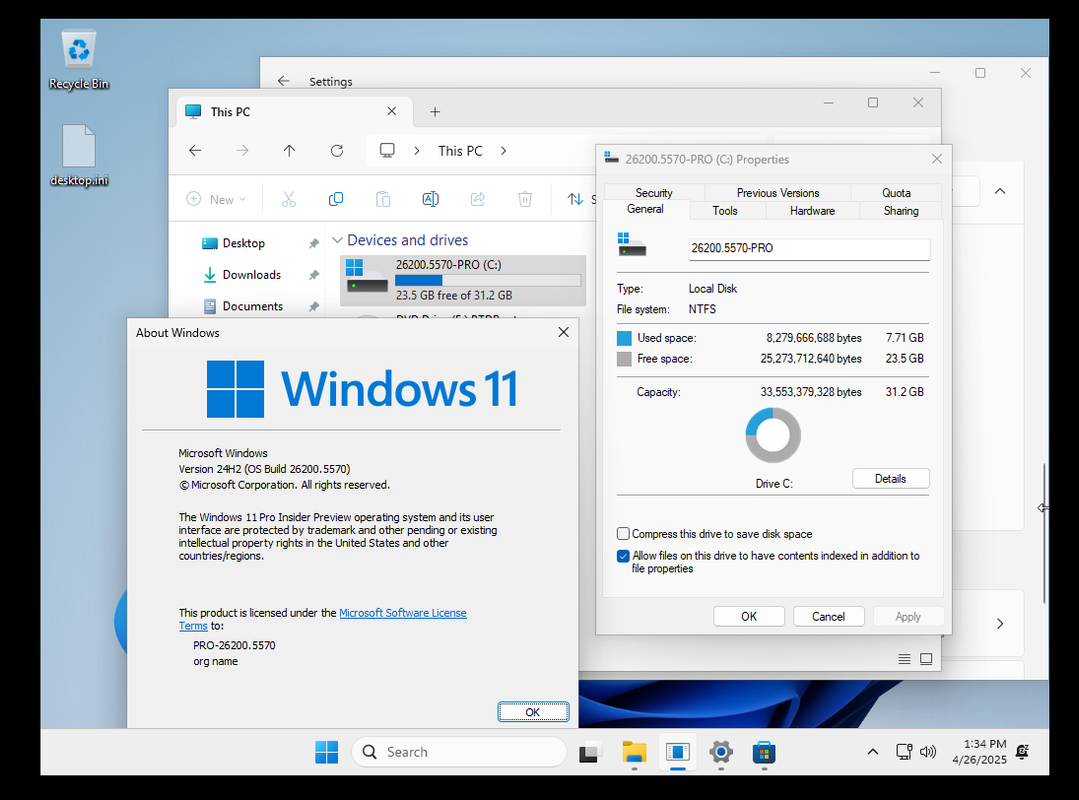Add a new File Explorer tab
Image resolution: width=1079 pixels, height=800 pixels.
click(435, 111)
